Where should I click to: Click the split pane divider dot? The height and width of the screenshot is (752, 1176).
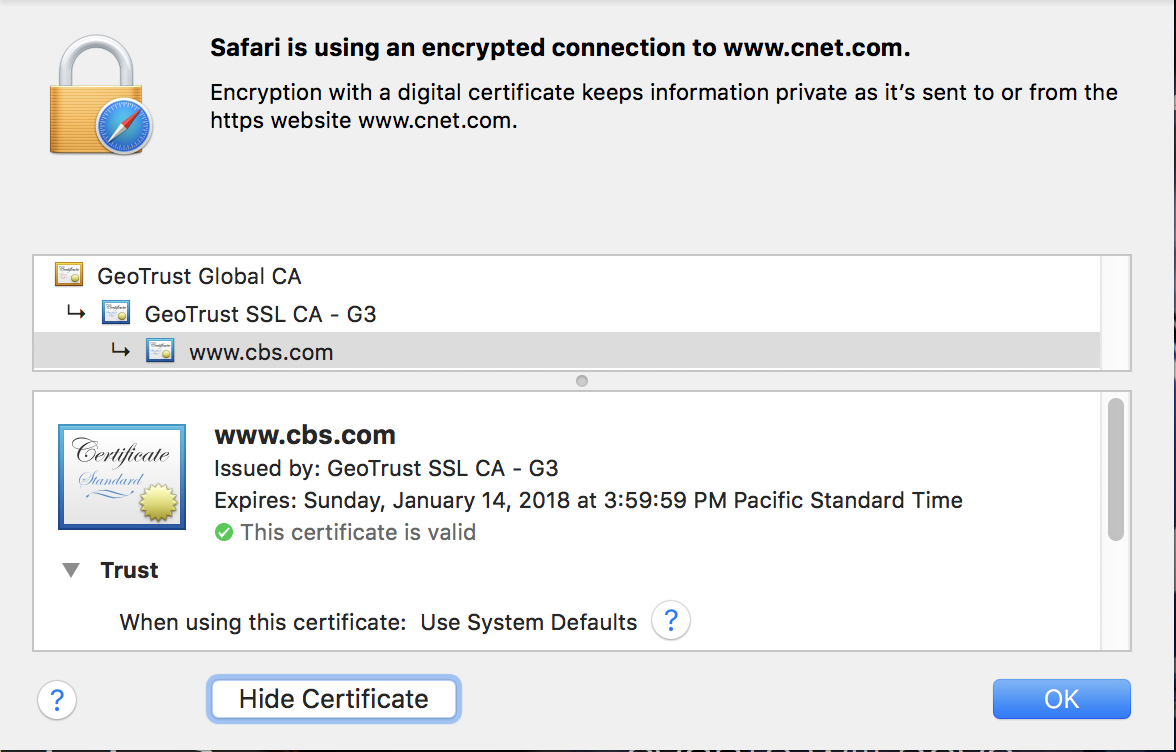[582, 381]
